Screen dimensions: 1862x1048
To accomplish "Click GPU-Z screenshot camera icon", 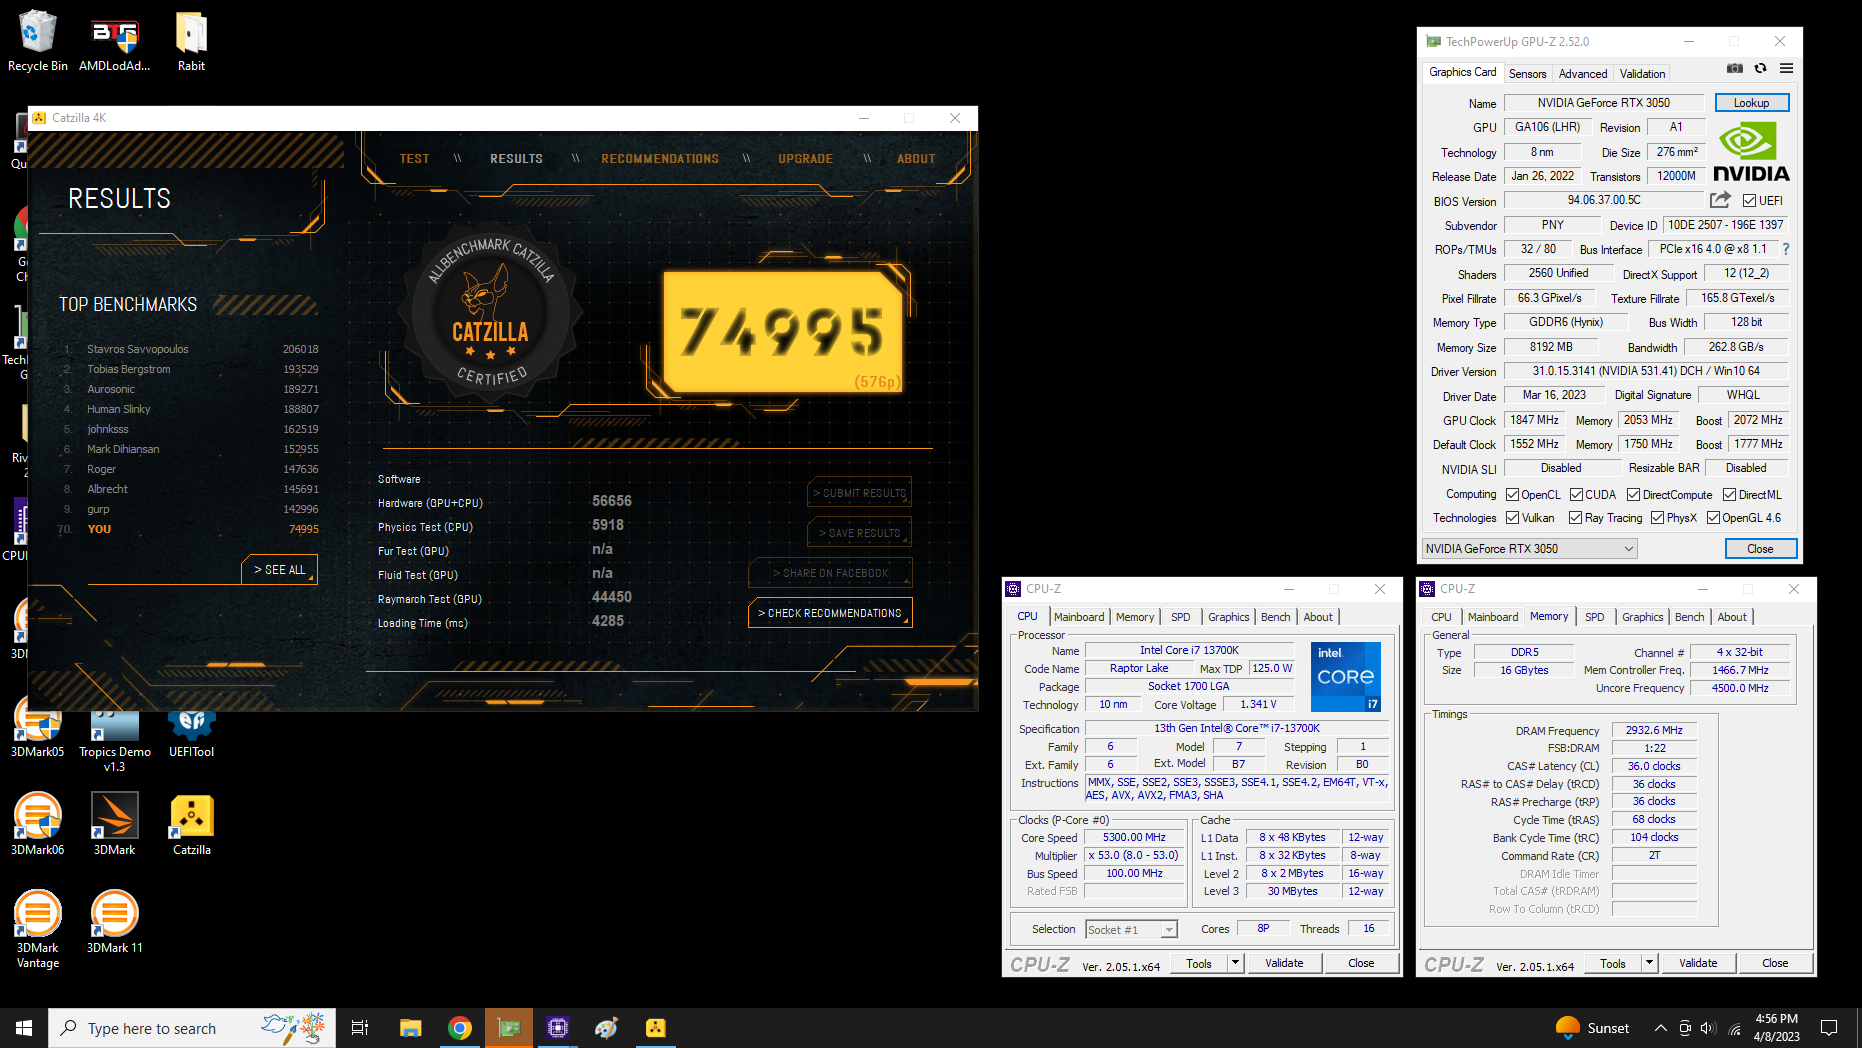I will (1735, 69).
